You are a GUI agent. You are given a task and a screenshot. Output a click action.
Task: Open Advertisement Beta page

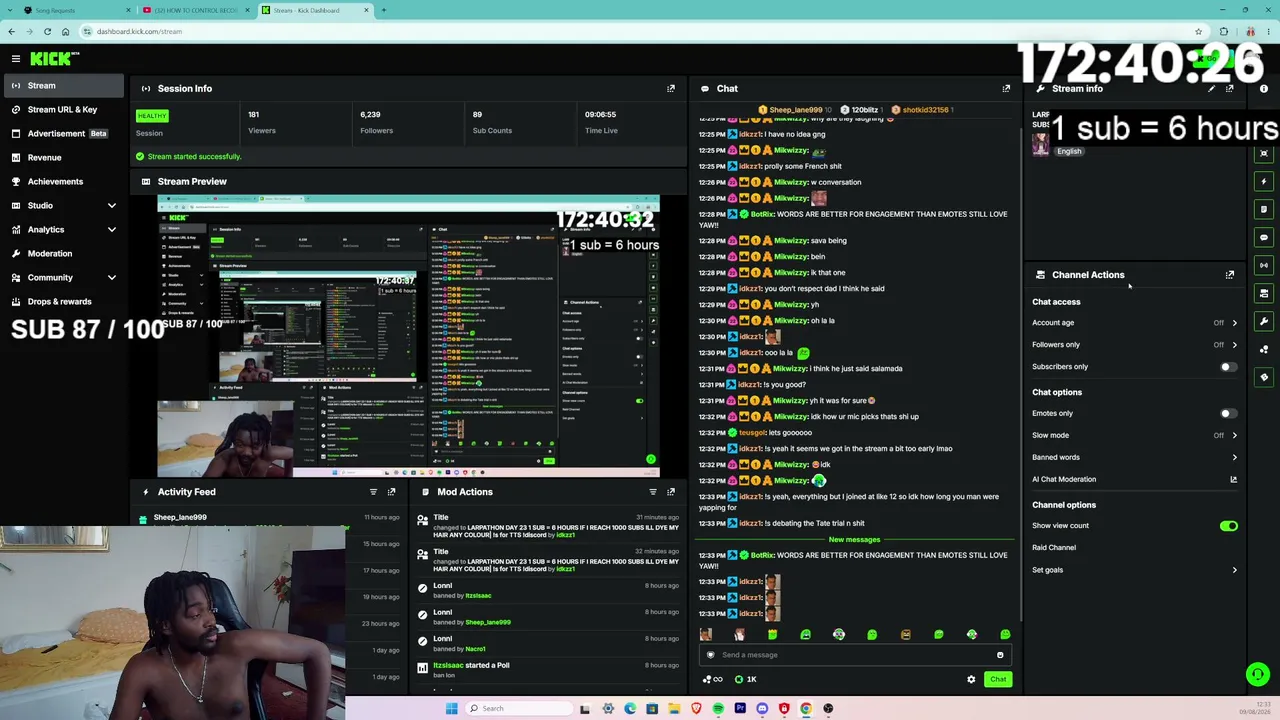(x=62, y=133)
